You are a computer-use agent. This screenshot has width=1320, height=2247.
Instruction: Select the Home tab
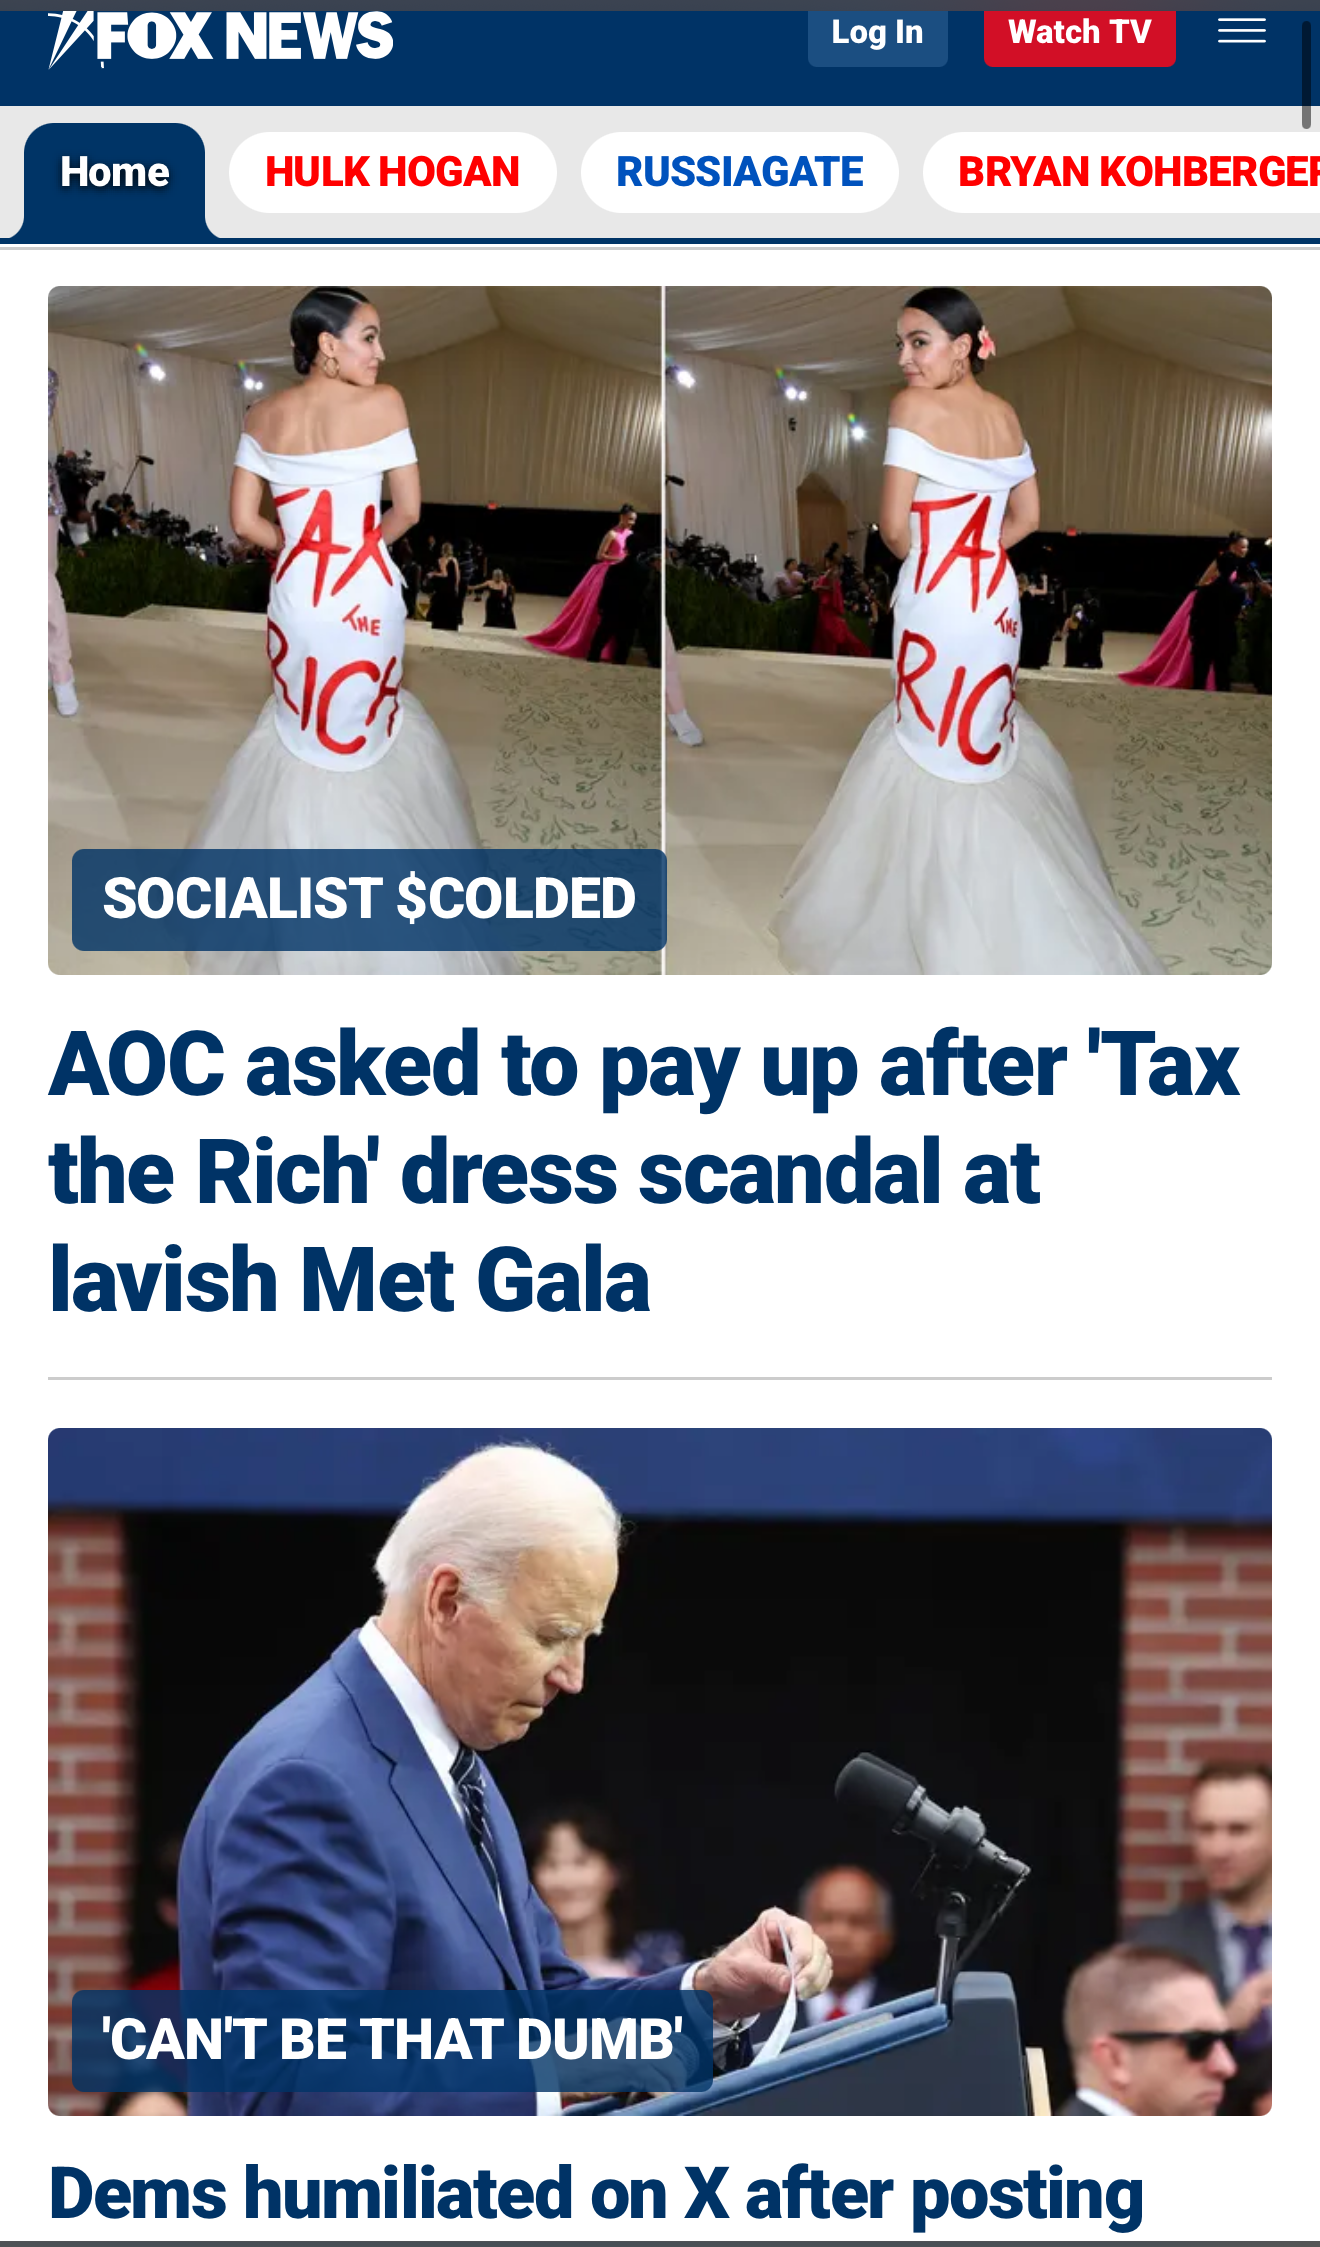[115, 173]
